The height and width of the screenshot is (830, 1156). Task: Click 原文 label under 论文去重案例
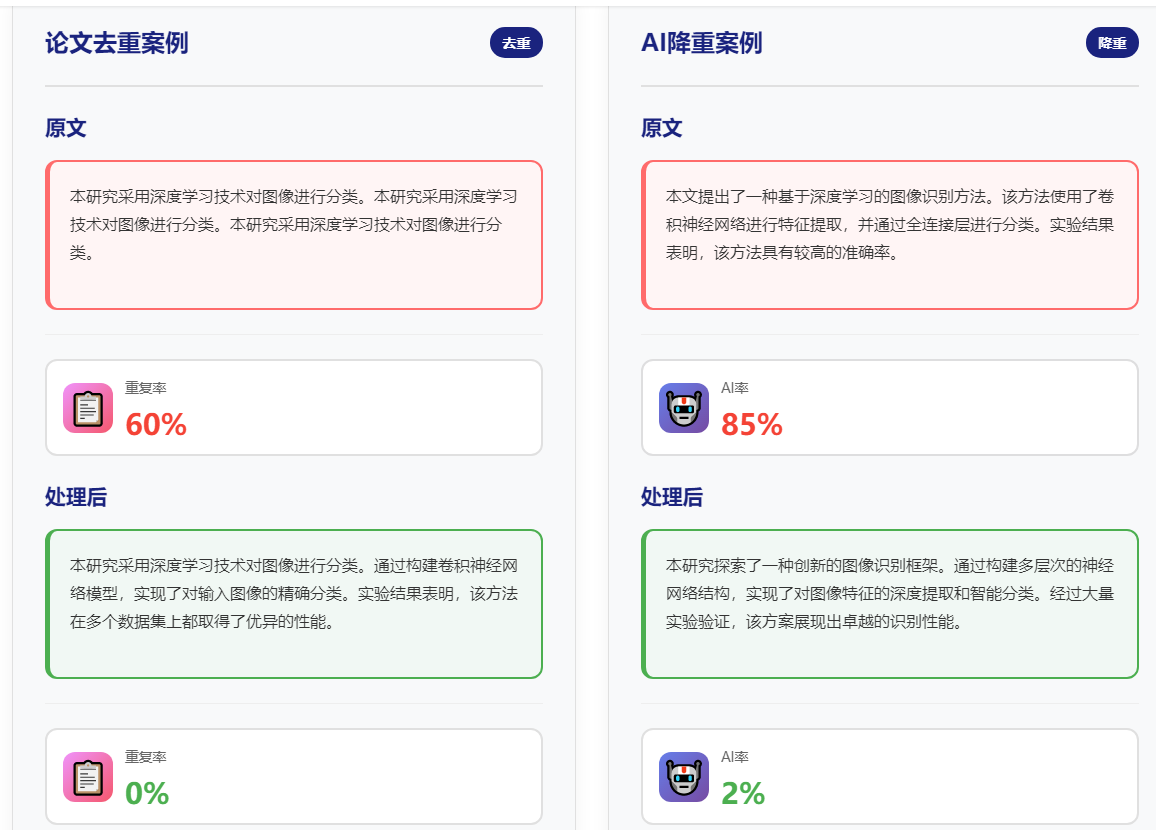pos(66,128)
